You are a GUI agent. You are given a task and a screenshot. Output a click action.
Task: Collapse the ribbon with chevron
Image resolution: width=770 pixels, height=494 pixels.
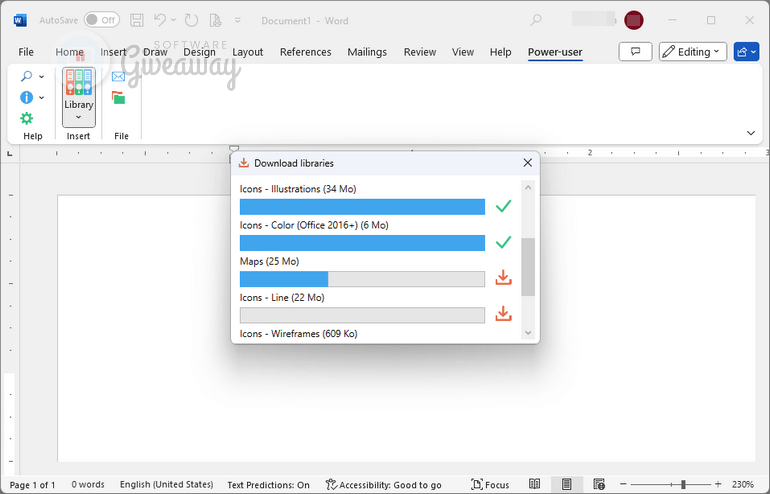[x=750, y=133]
